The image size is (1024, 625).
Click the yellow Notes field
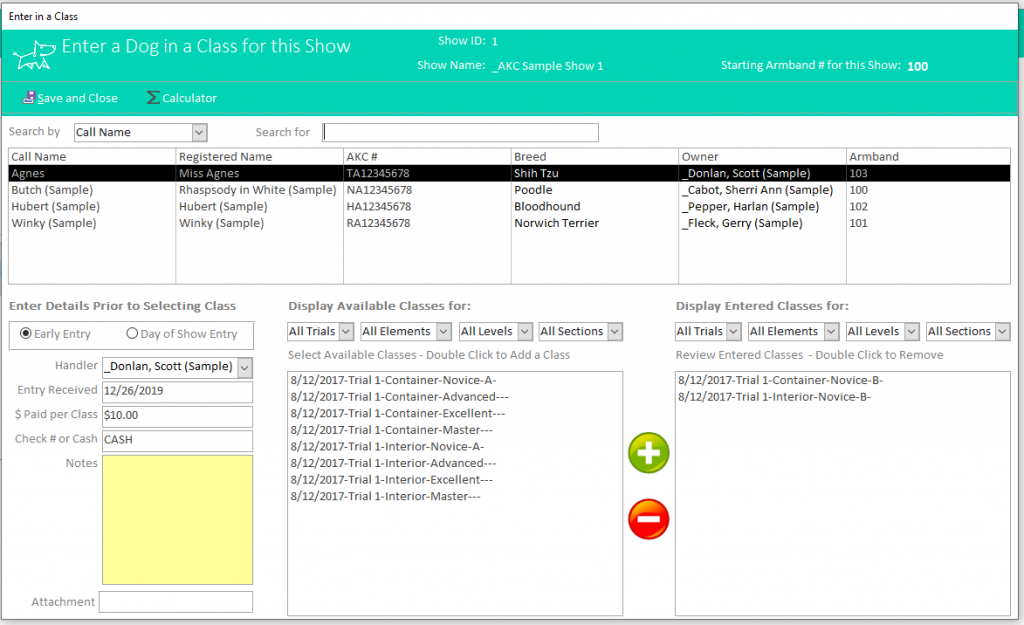[177, 520]
